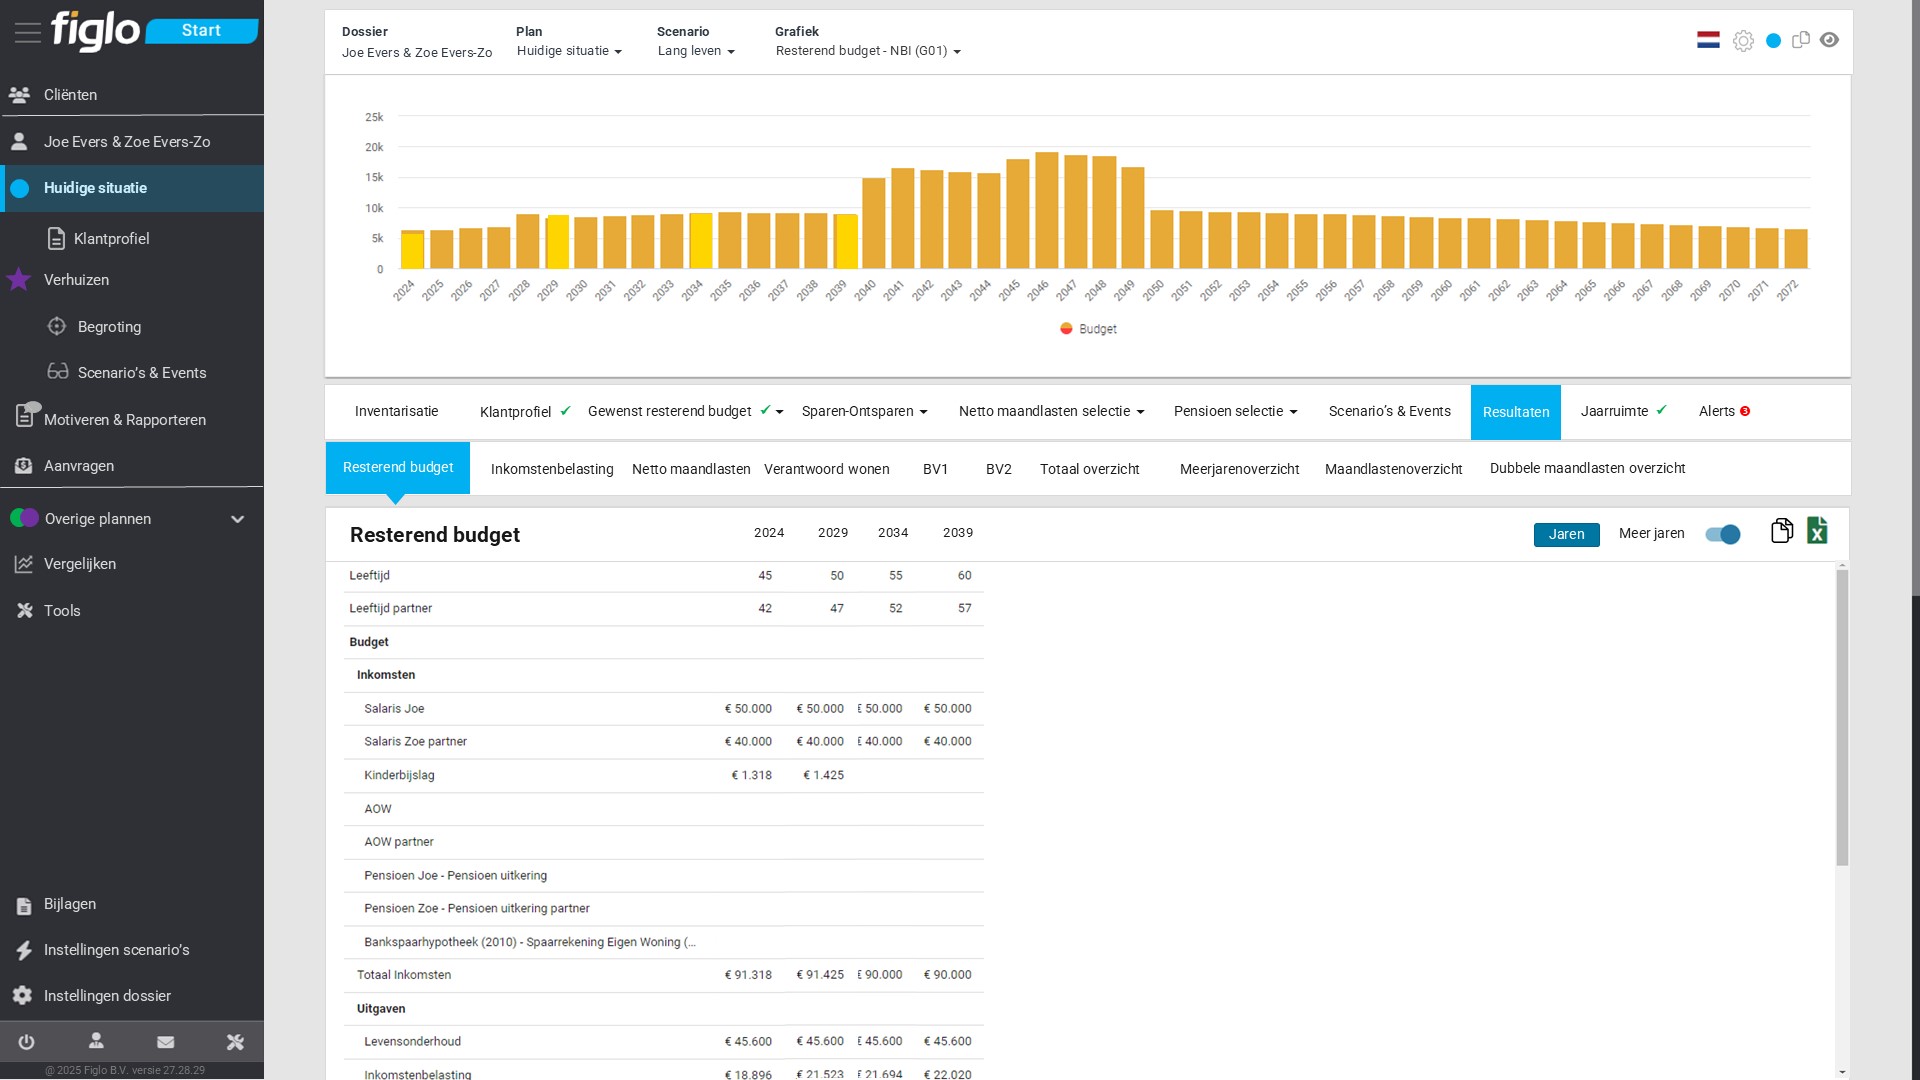
Task: Toggle the Budget legend marker in the chart
Action: tap(1066, 328)
